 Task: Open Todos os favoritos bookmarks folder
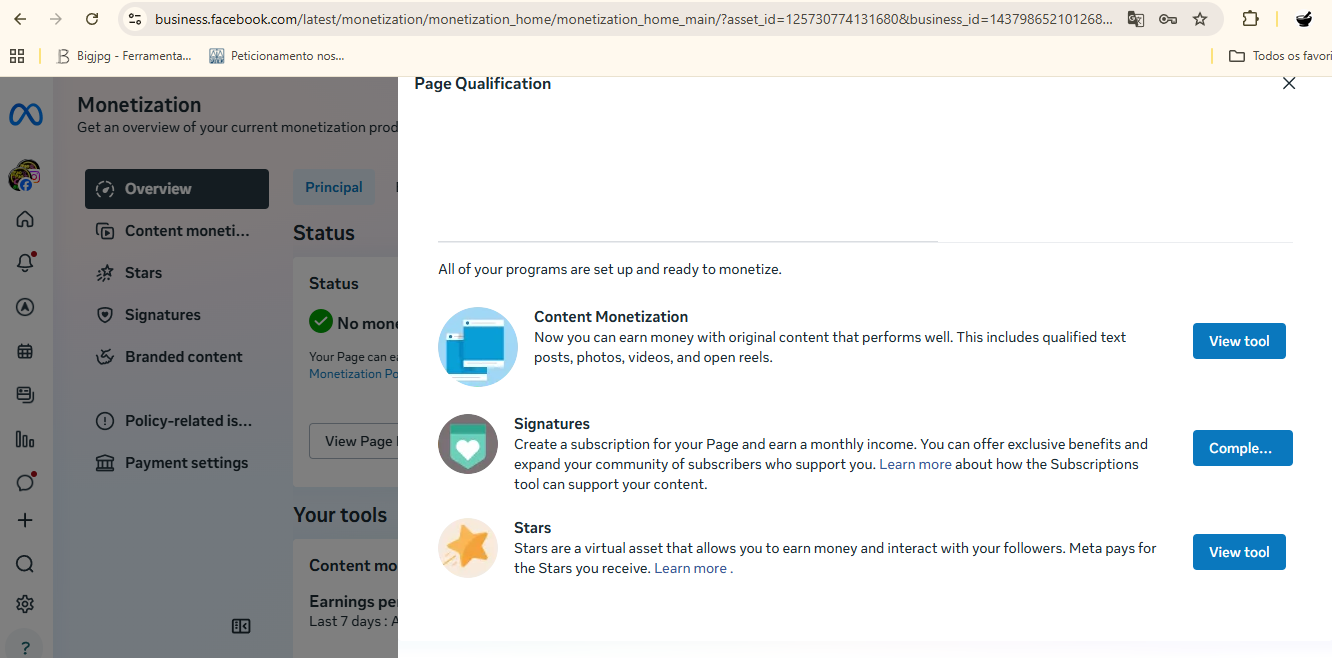(x=1280, y=56)
